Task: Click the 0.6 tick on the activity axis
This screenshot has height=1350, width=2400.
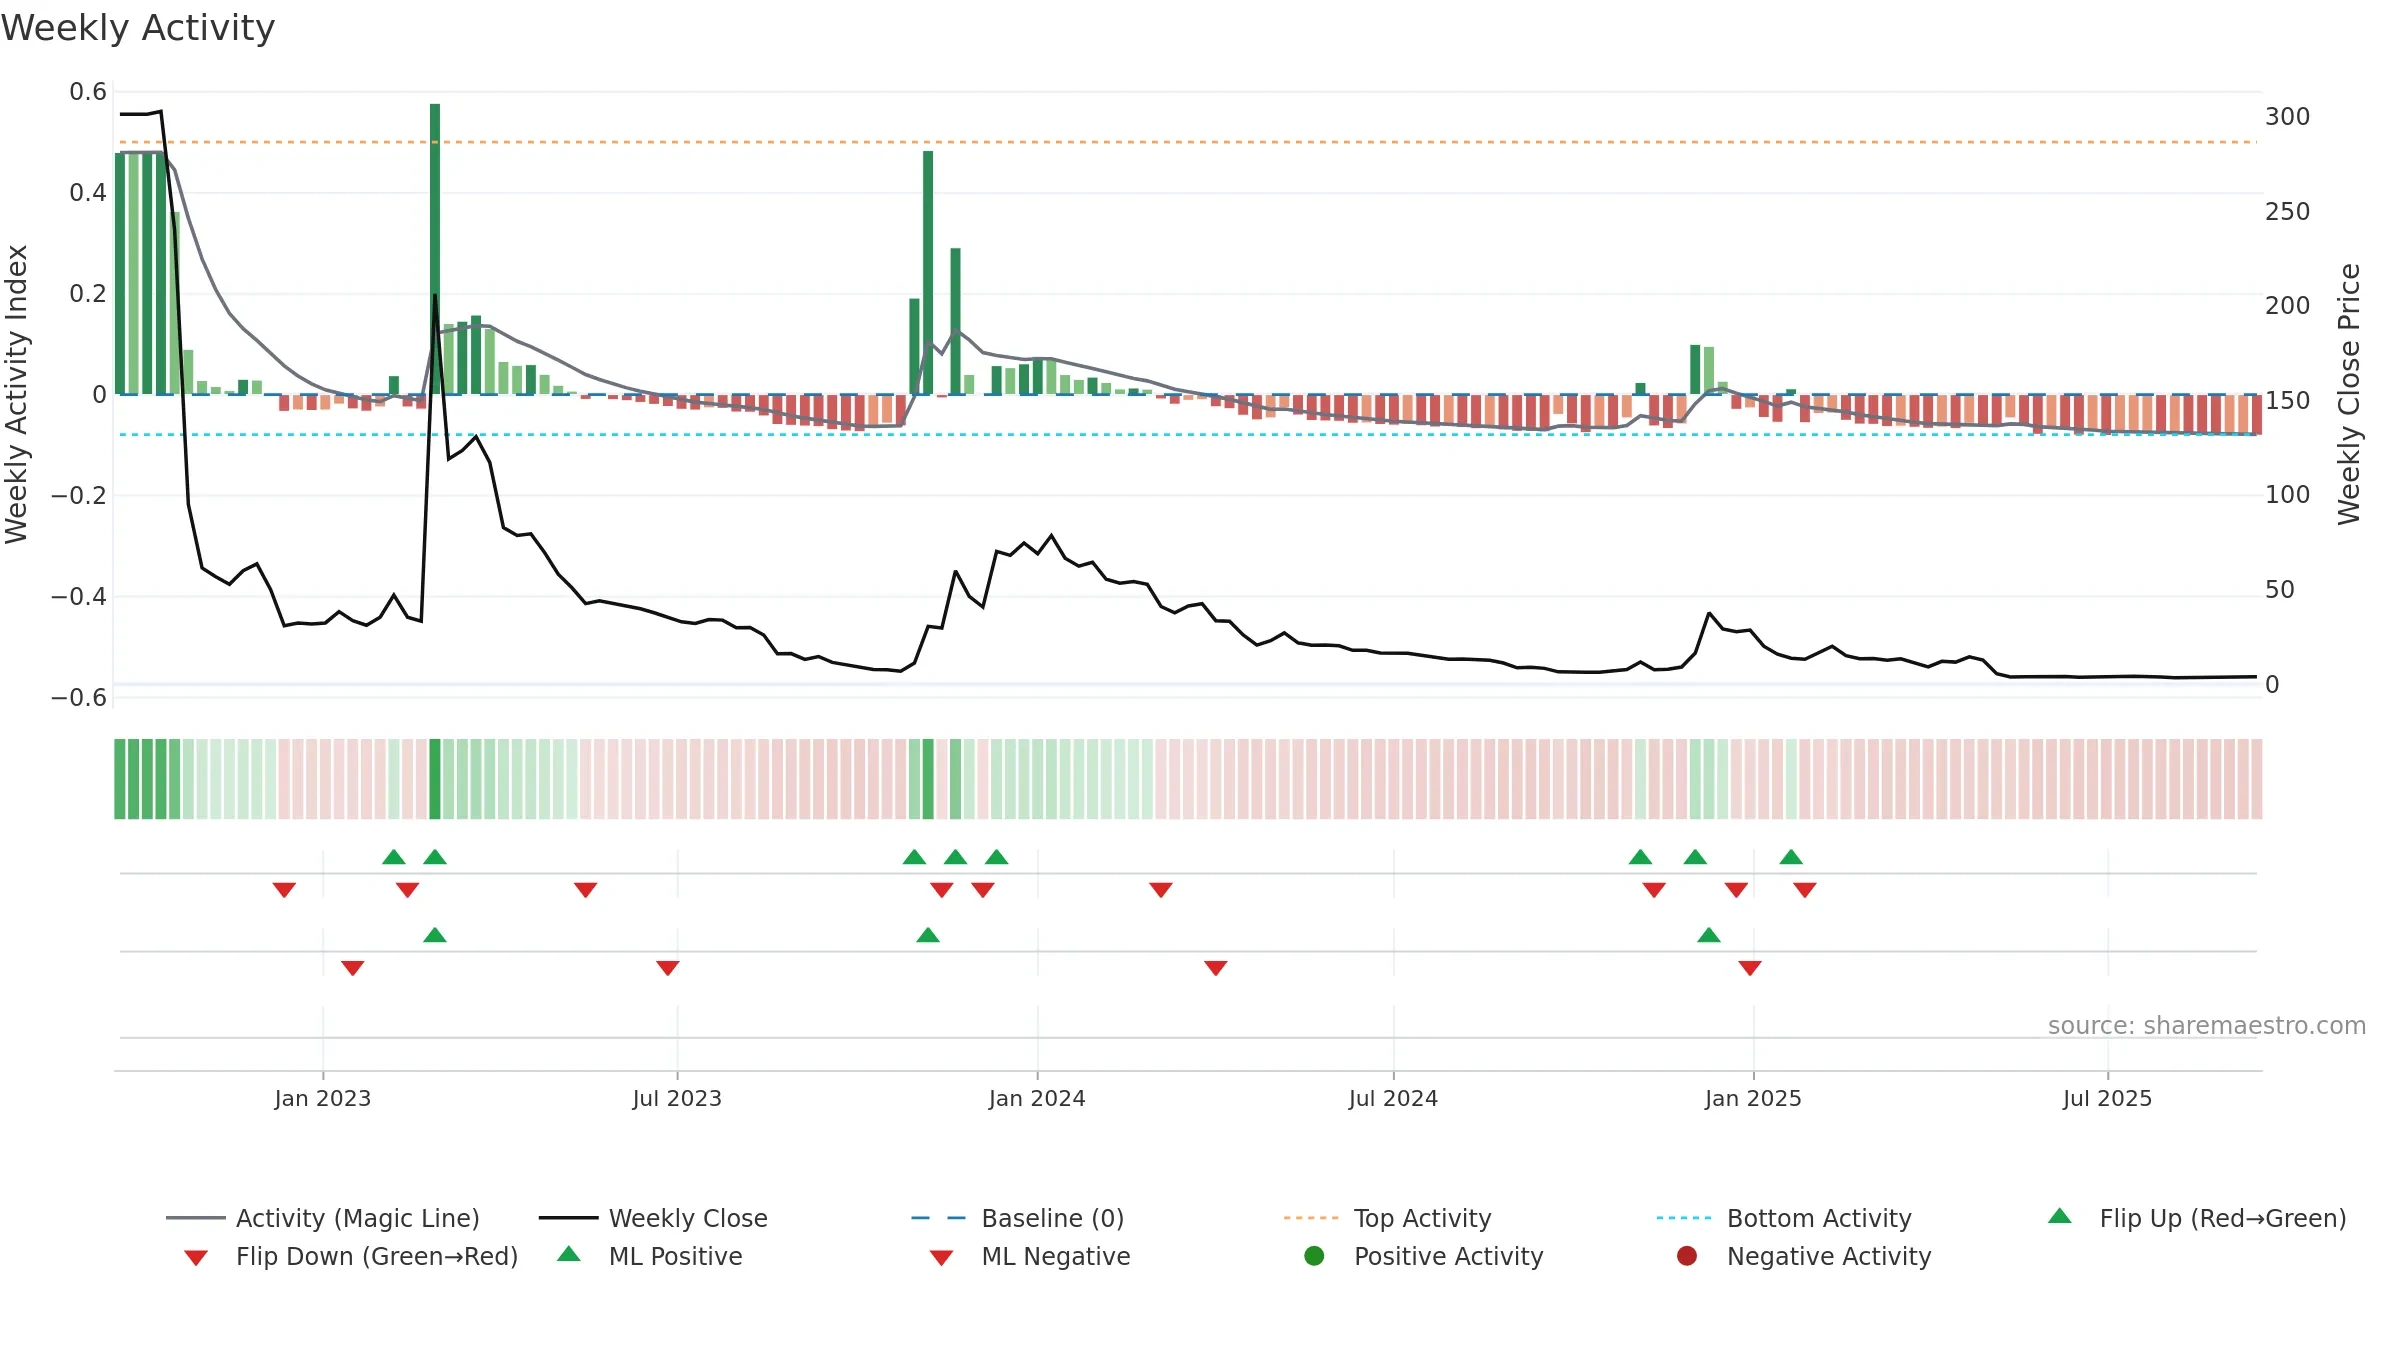Action: click(x=88, y=92)
